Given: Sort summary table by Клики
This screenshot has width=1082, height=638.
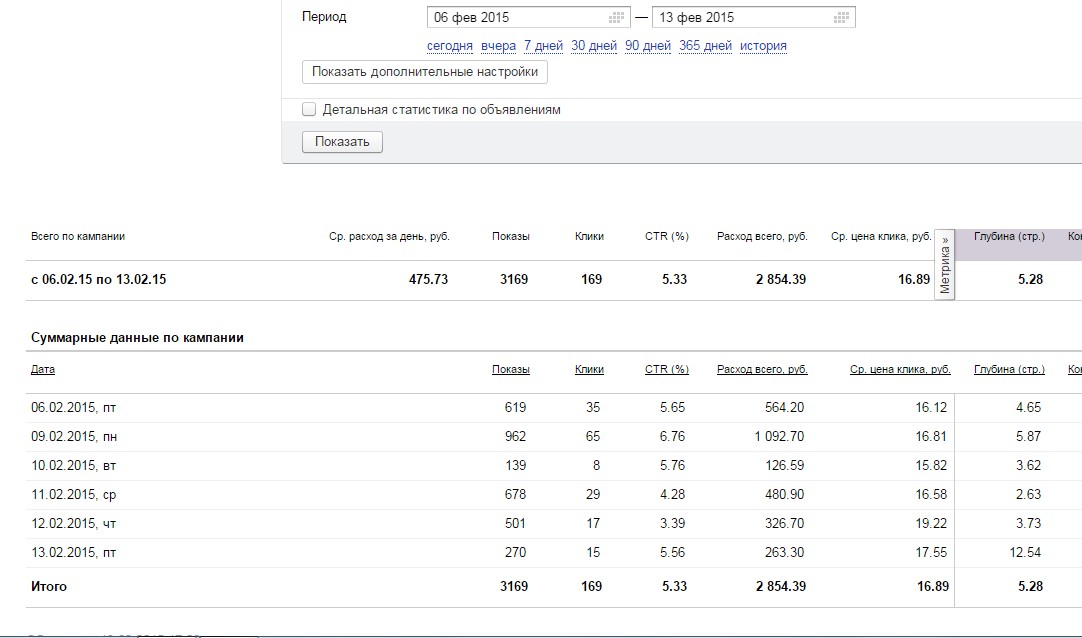Looking at the screenshot, I should 589,370.
